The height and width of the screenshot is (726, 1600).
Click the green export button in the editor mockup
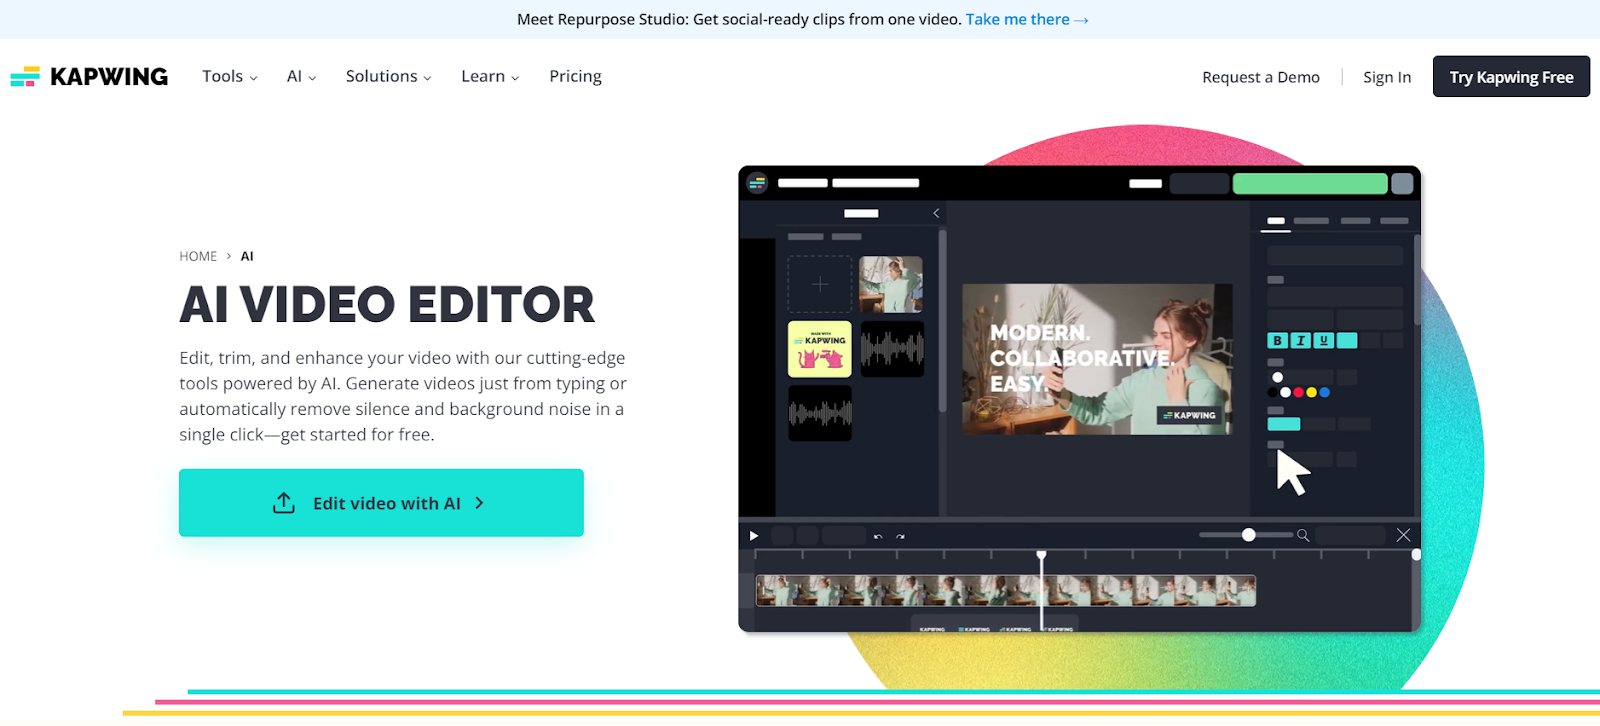point(1310,183)
